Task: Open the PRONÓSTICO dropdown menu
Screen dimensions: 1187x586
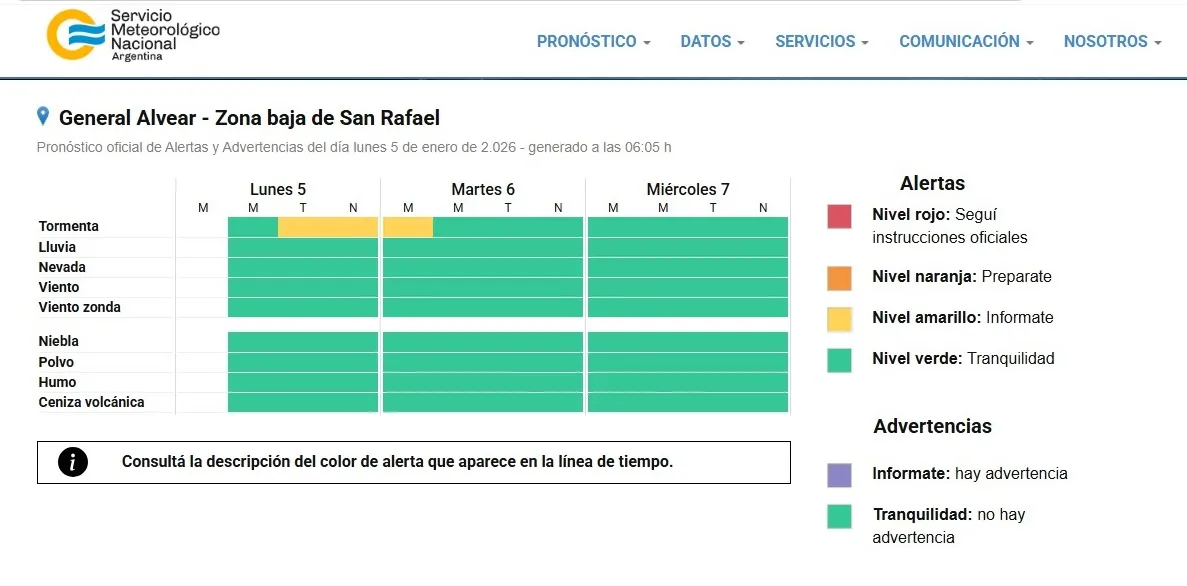Action: (x=593, y=41)
